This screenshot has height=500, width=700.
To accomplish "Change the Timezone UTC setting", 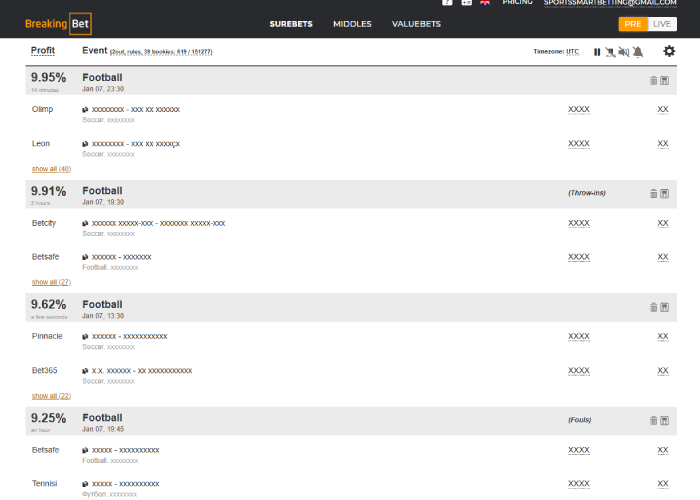I will [x=573, y=52].
